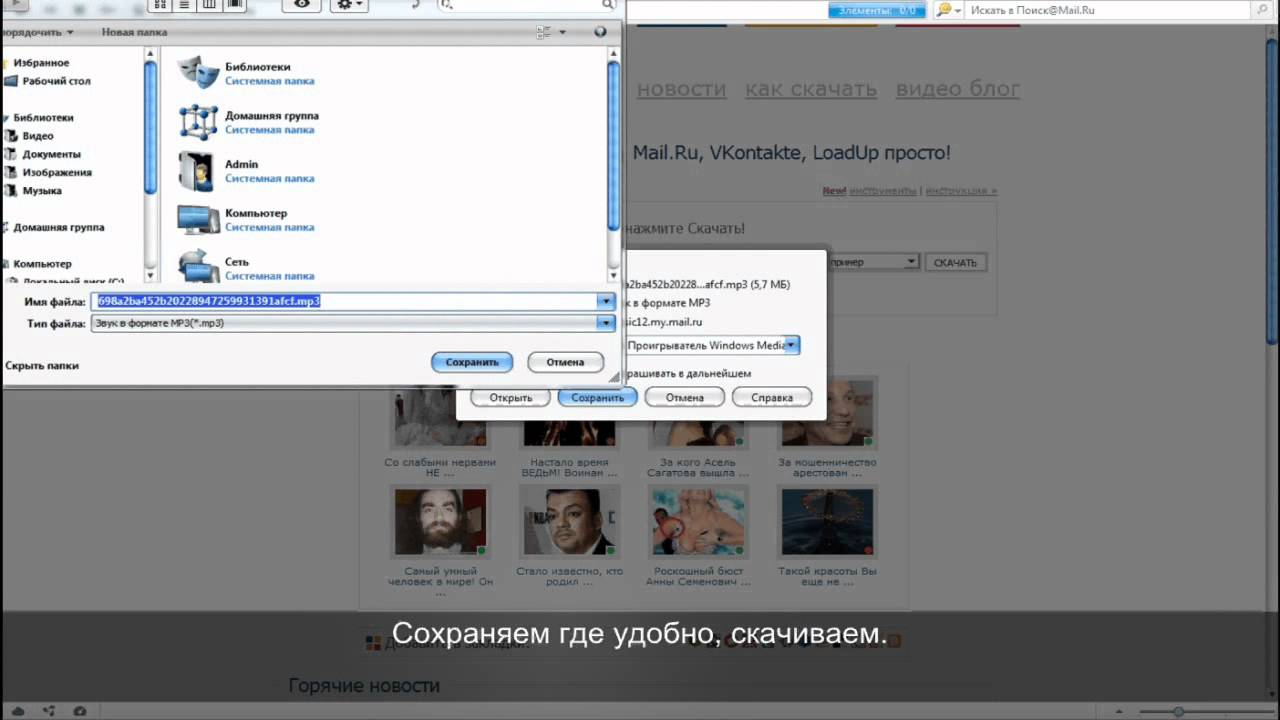Click the СКАЧАТЬ button on the web page
The width and height of the screenshot is (1280, 720).
point(955,263)
